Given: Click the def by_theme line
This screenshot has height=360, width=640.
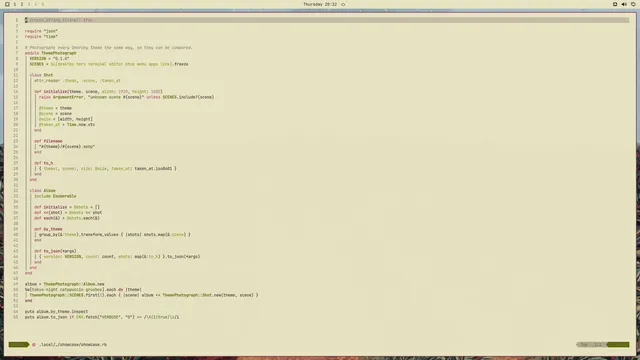Looking at the screenshot, I should tap(48, 229).
